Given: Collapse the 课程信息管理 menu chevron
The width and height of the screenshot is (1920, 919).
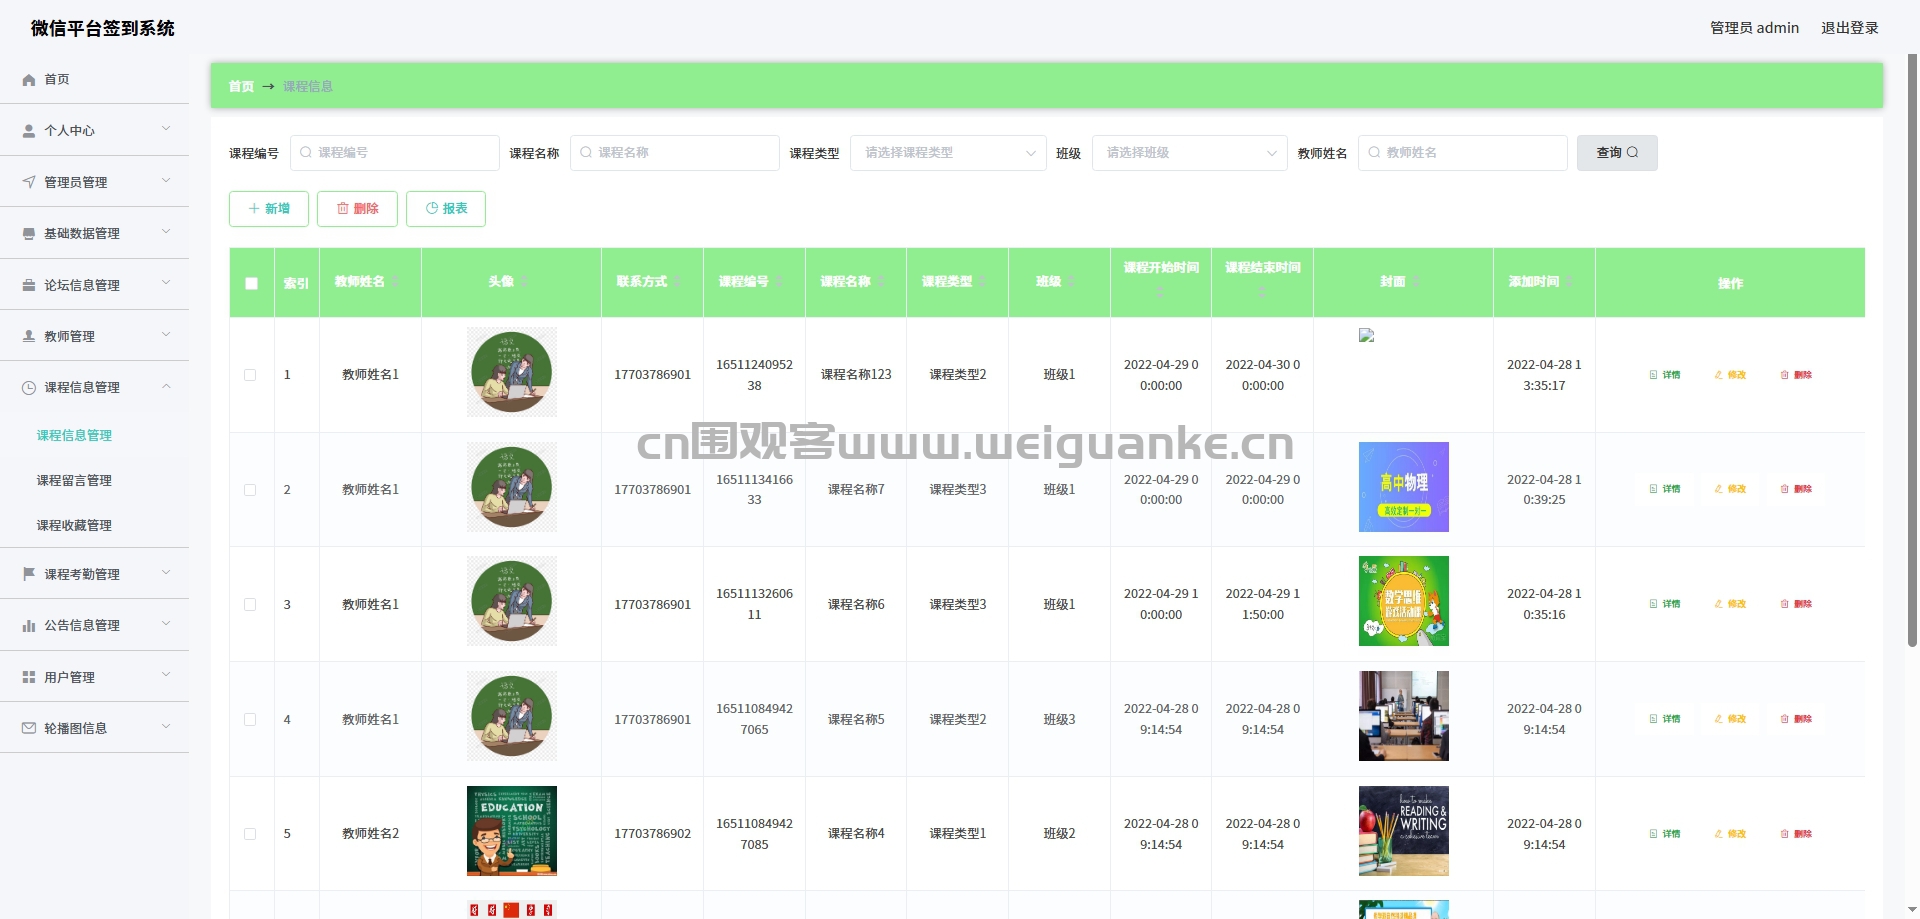Looking at the screenshot, I should coord(166,387).
